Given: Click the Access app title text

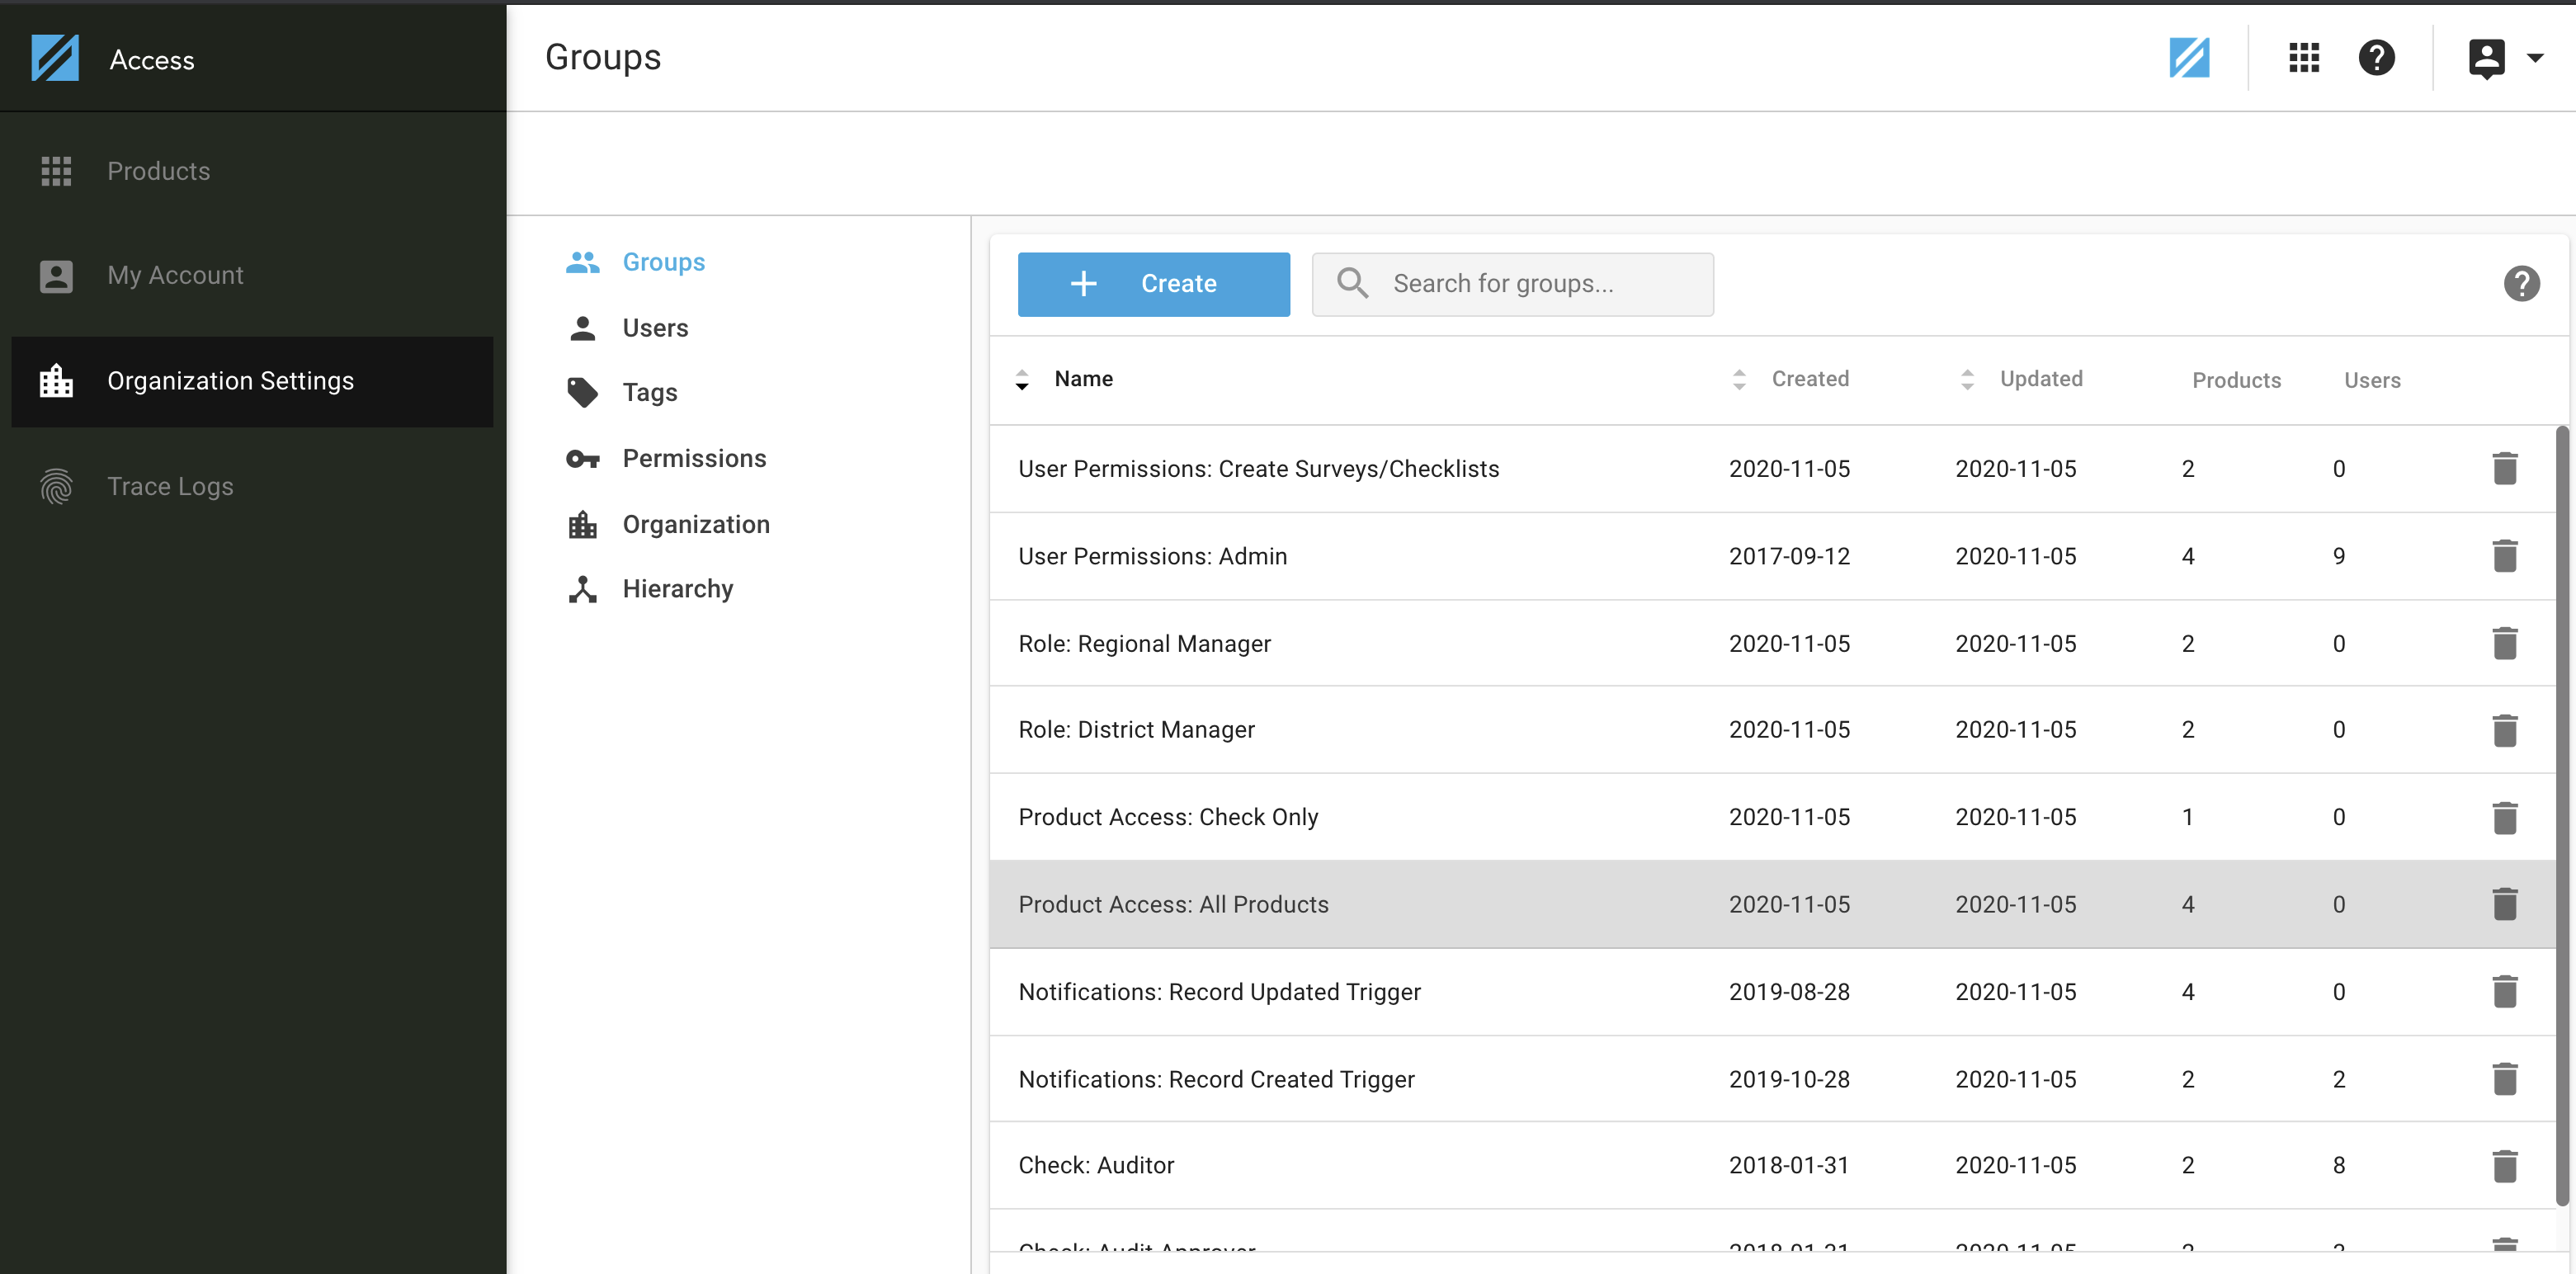Looking at the screenshot, I should tap(152, 60).
